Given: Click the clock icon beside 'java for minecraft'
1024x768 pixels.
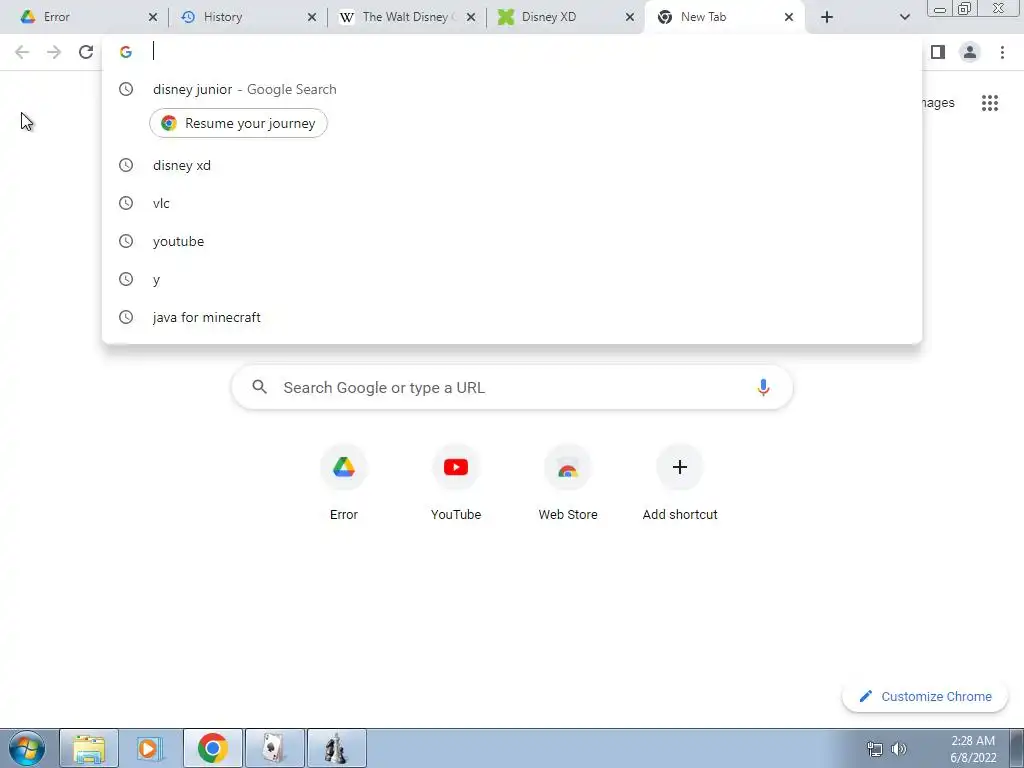Looking at the screenshot, I should point(126,317).
